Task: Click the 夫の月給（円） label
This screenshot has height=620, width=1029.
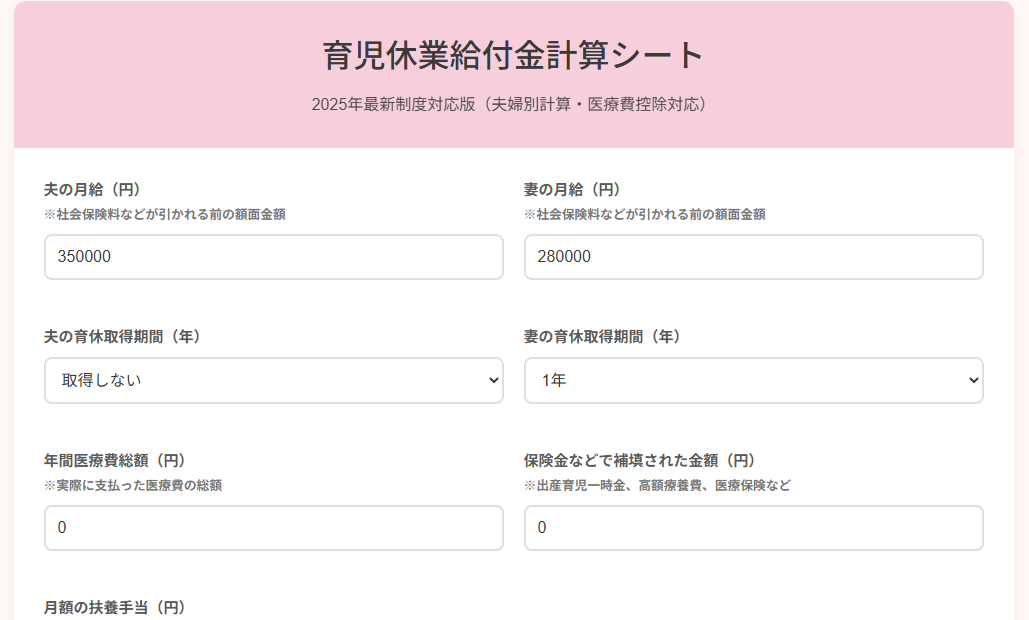Action: (92, 189)
